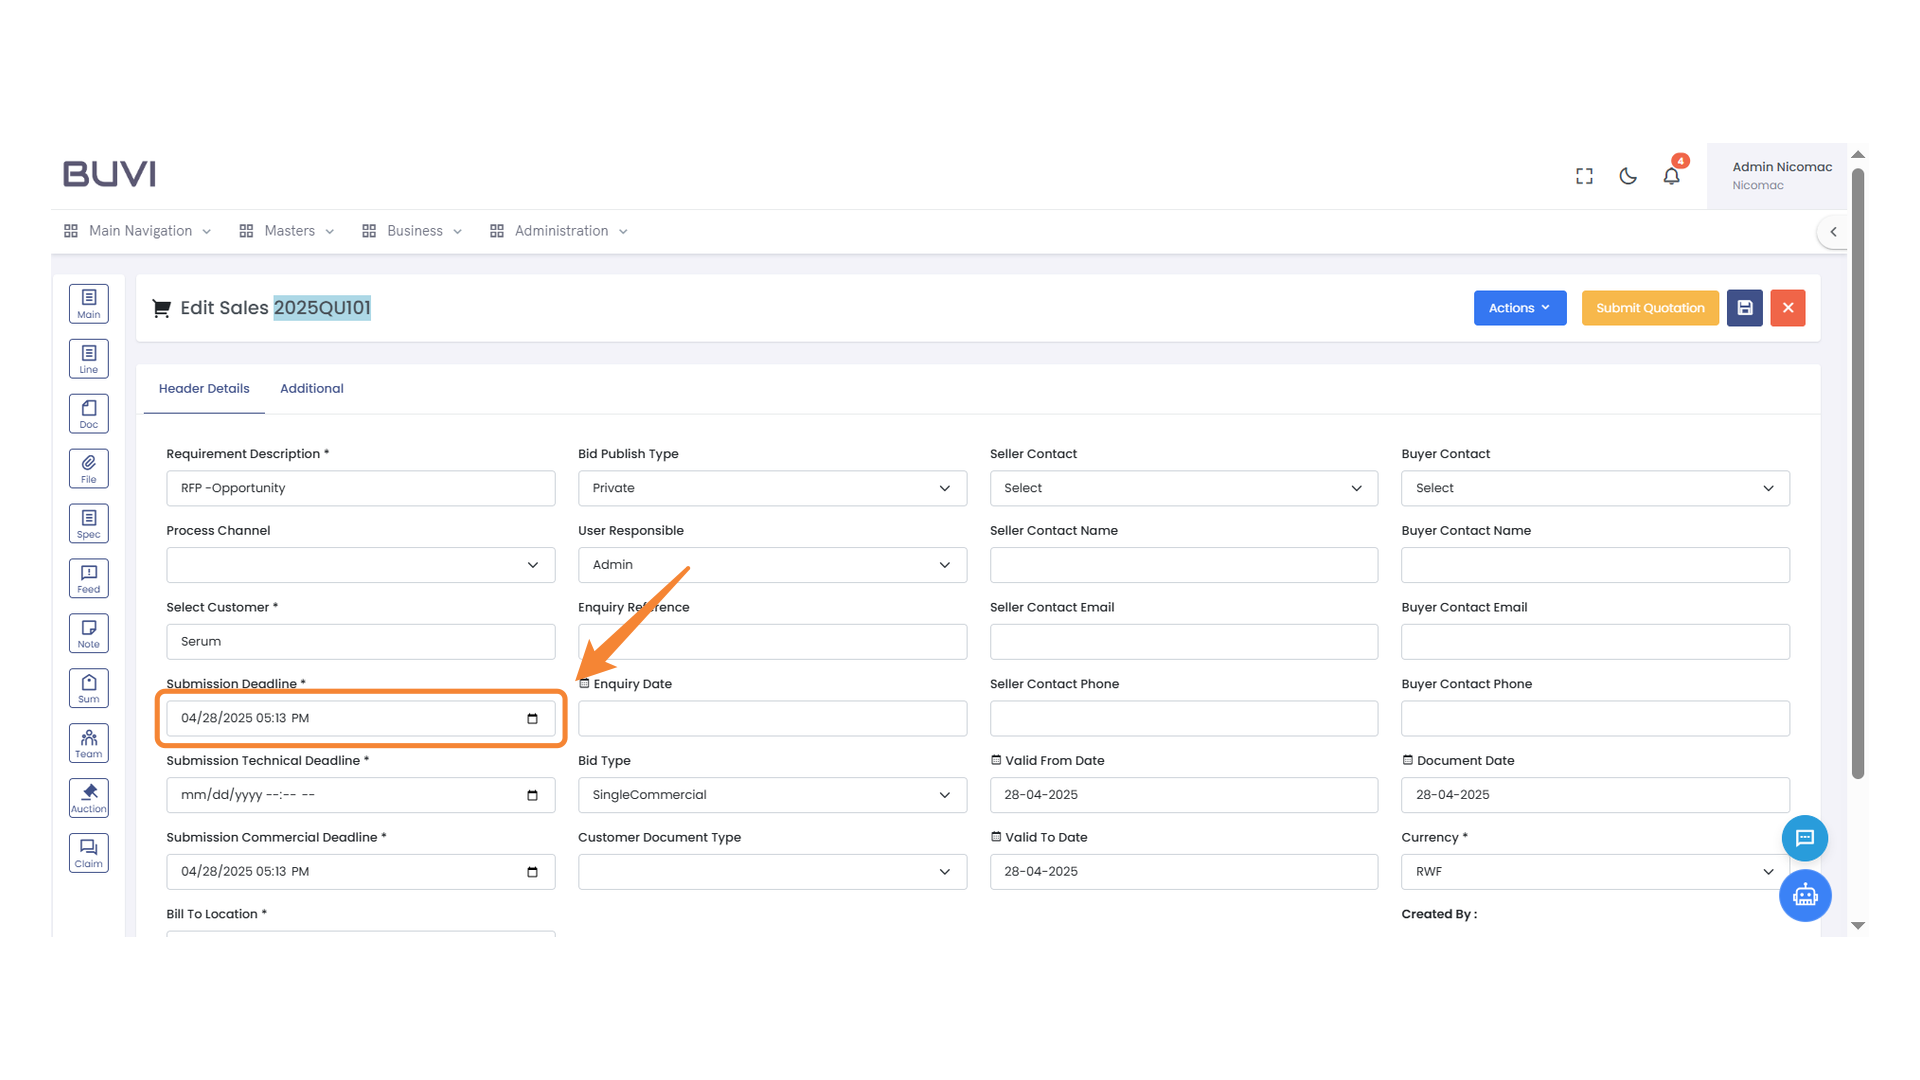Click the Enquiry Reference input field
Viewport: 1920px width, 1080px height.
771,642
